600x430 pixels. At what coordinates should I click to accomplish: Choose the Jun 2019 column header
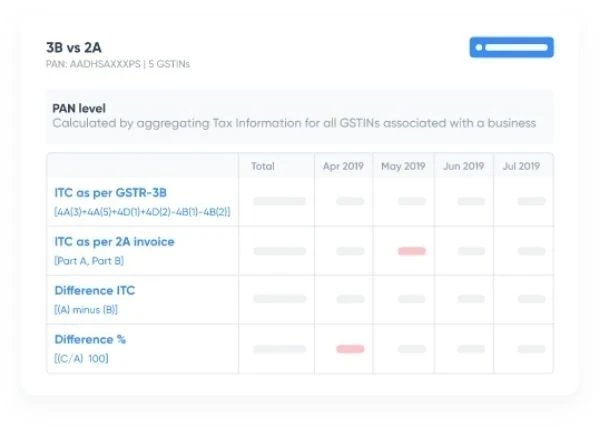[463, 166]
